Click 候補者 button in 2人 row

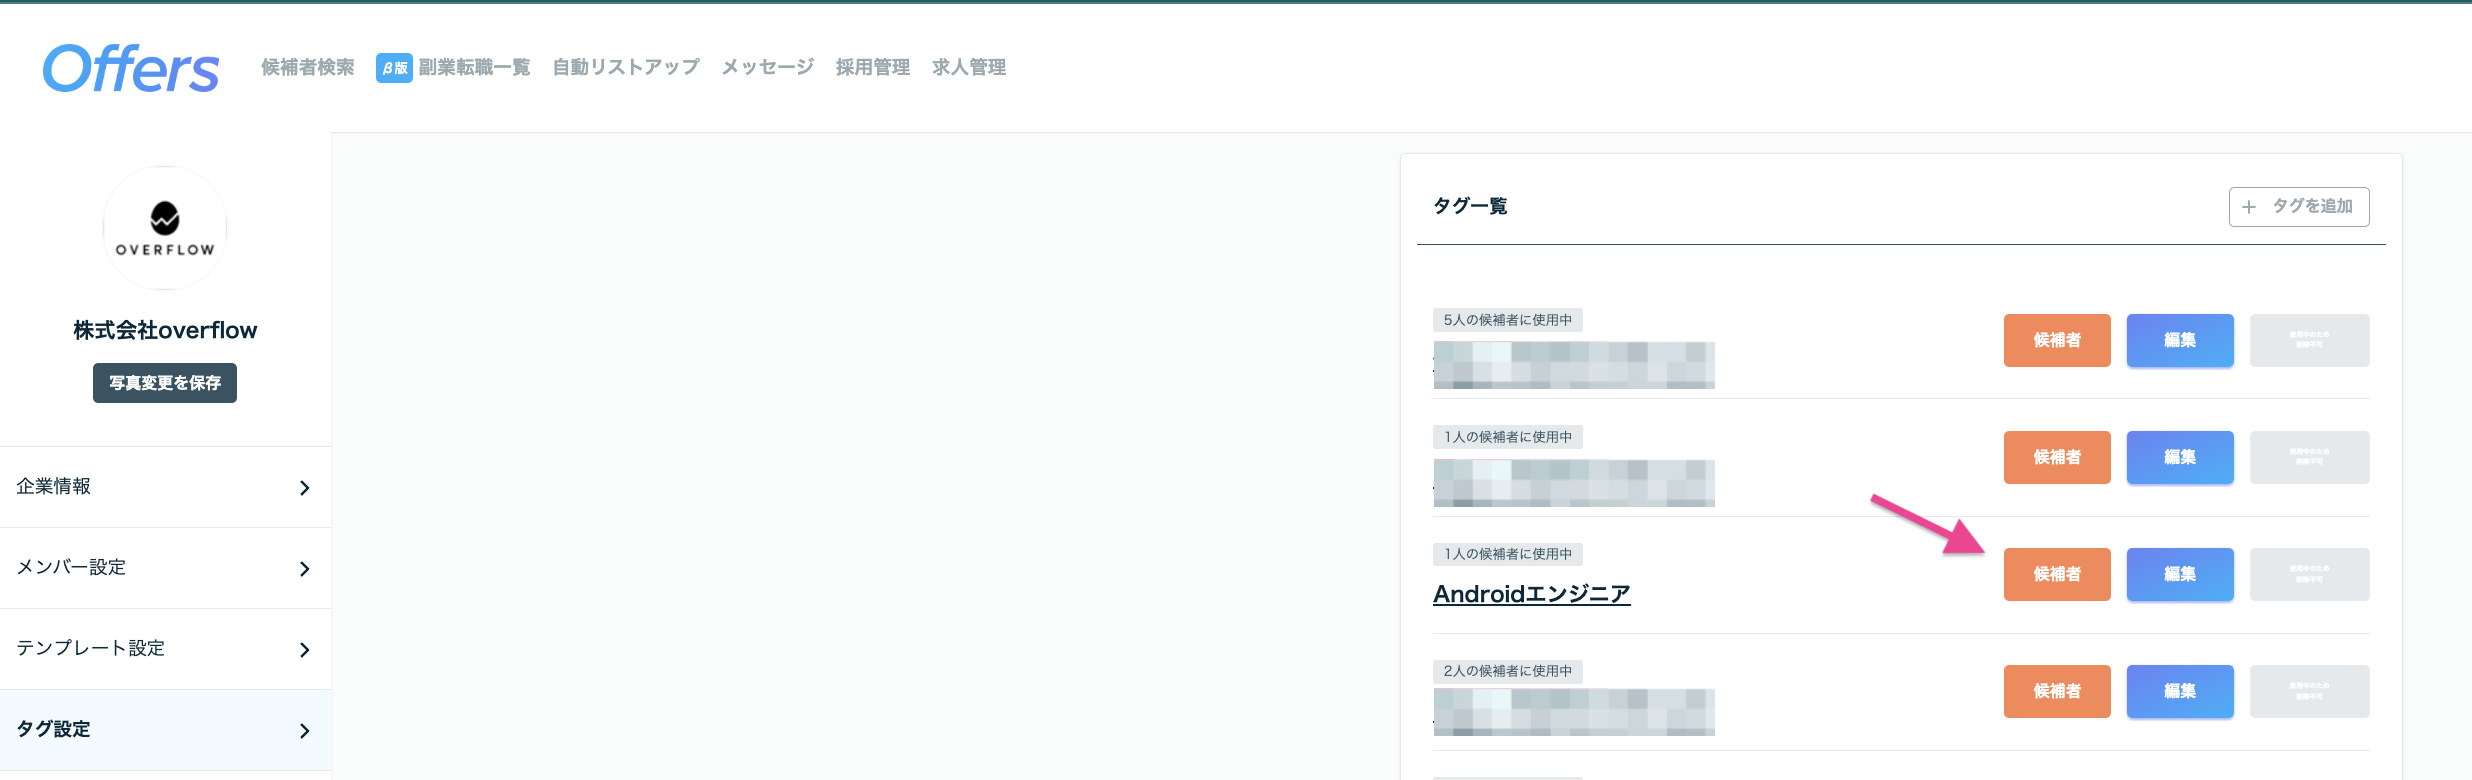click(2057, 691)
